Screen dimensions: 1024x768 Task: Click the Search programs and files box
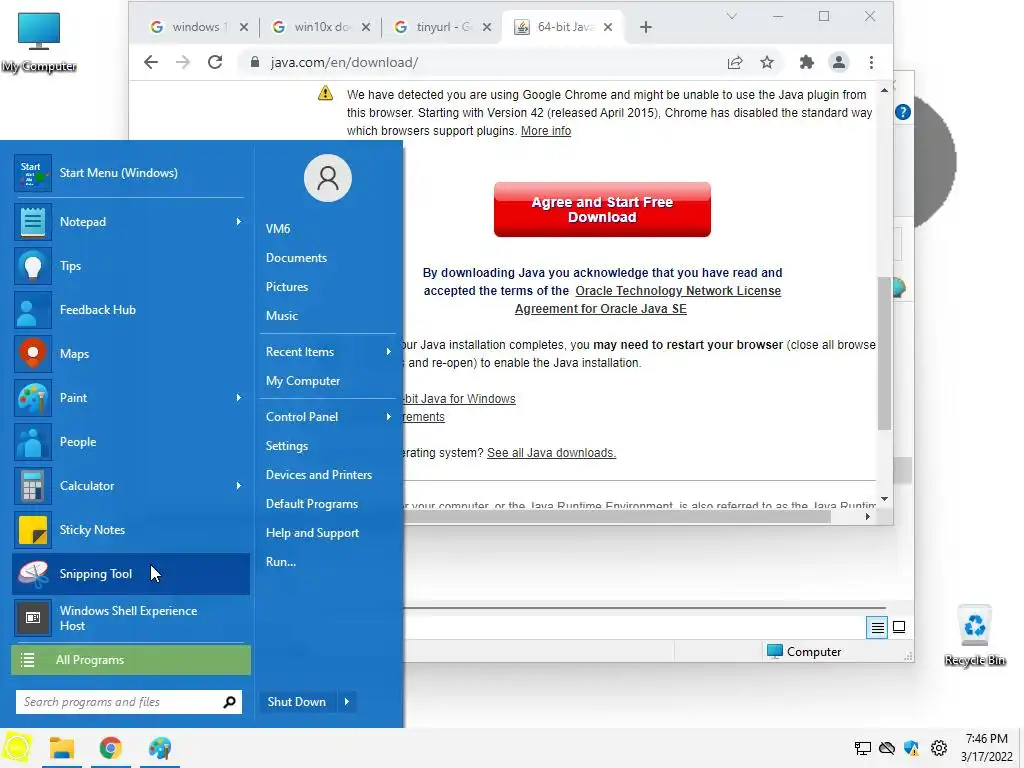(x=129, y=702)
